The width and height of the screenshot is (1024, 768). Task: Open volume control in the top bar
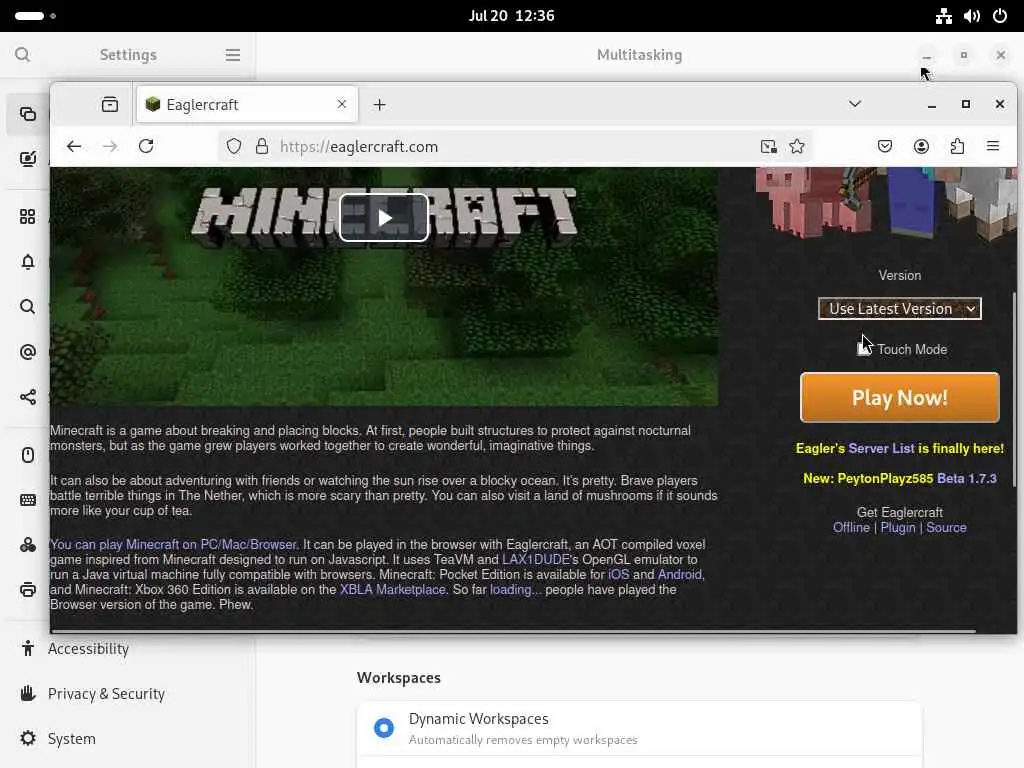pos(972,16)
